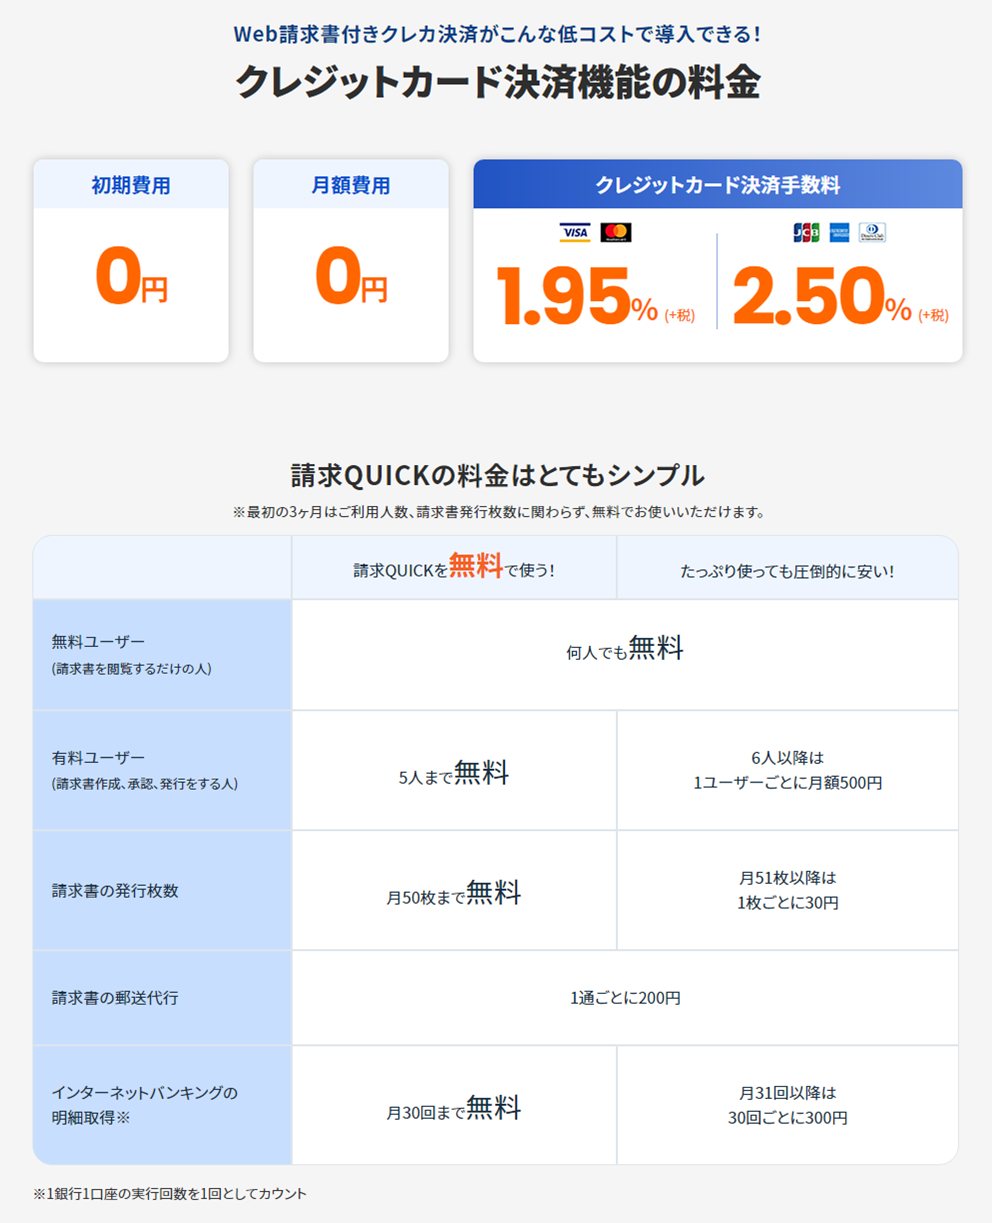Click the (+税) next to 1.95%

[x=679, y=315]
